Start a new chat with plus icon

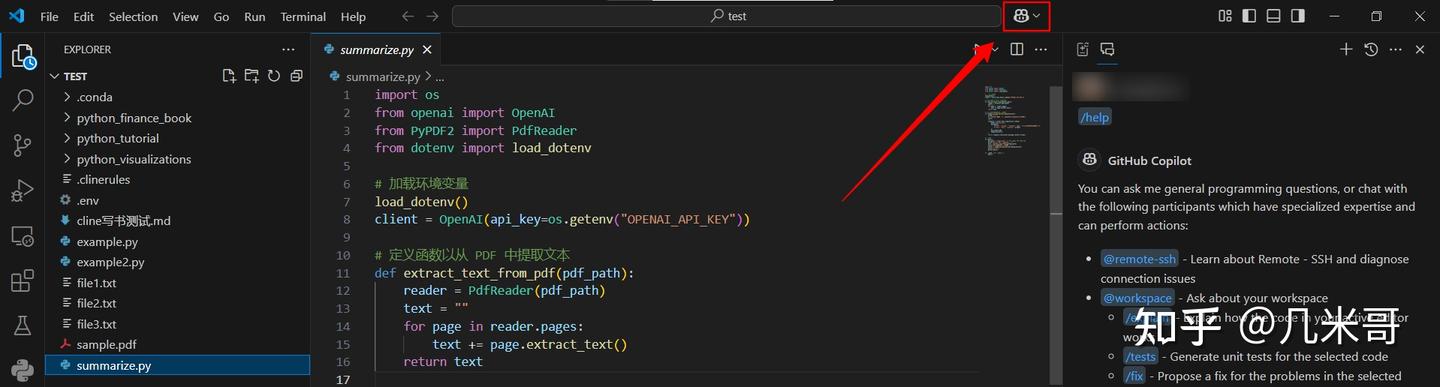point(1346,49)
